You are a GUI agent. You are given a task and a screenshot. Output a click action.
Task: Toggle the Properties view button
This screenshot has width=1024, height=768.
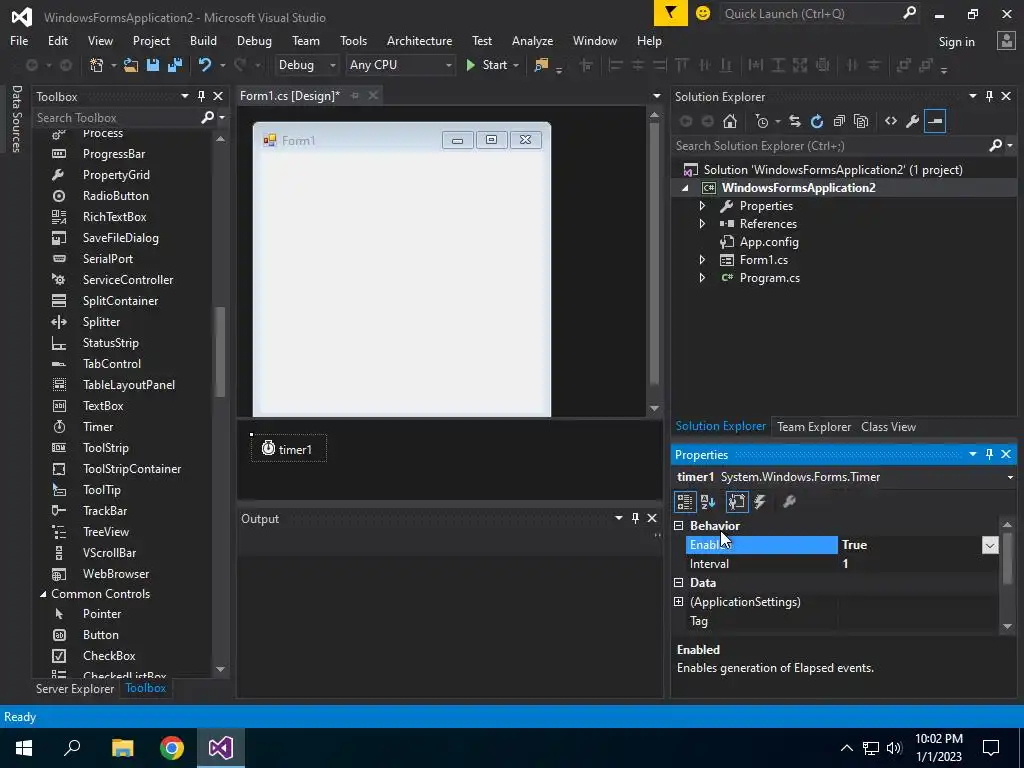coord(737,502)
